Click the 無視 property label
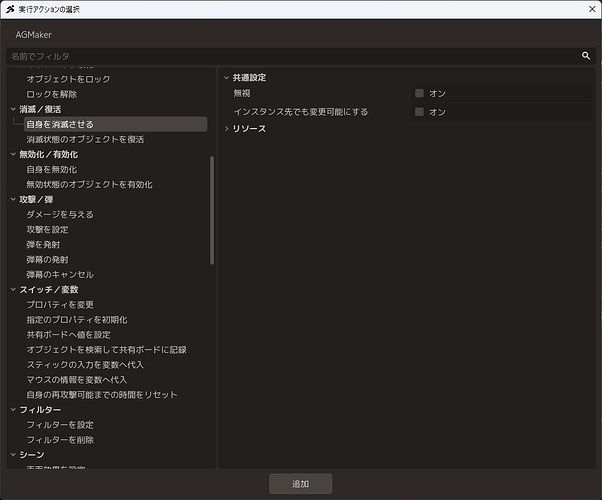602x500 pixels. pos(242,93)
